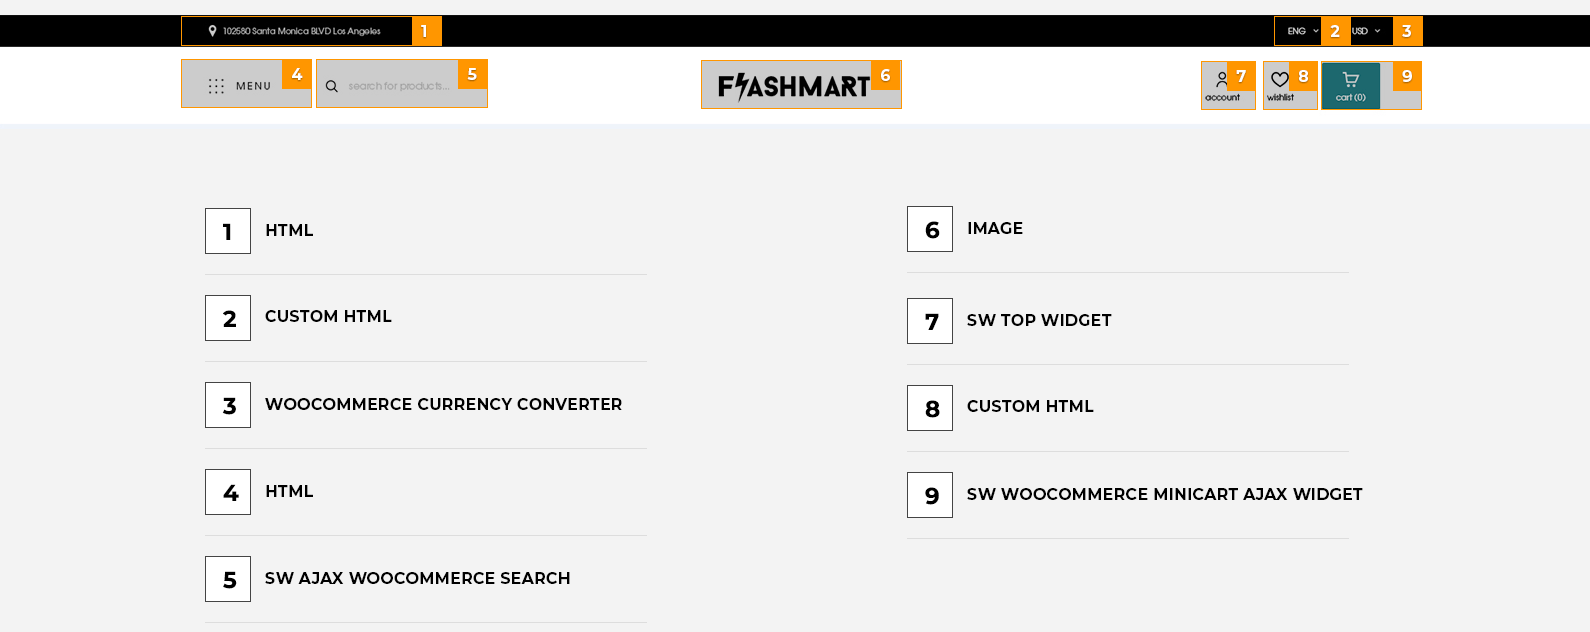This screenshot has width=1590, height=632.
Task: Click the orange number 6 badge
Action: pos(885,75)
